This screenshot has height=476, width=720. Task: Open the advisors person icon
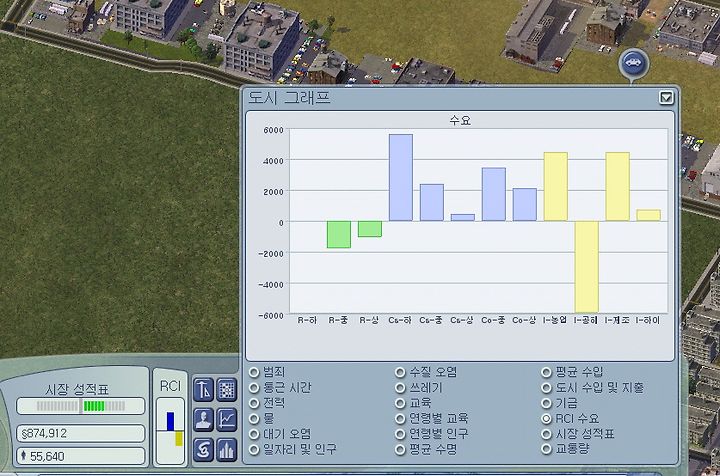pos(203,420)
